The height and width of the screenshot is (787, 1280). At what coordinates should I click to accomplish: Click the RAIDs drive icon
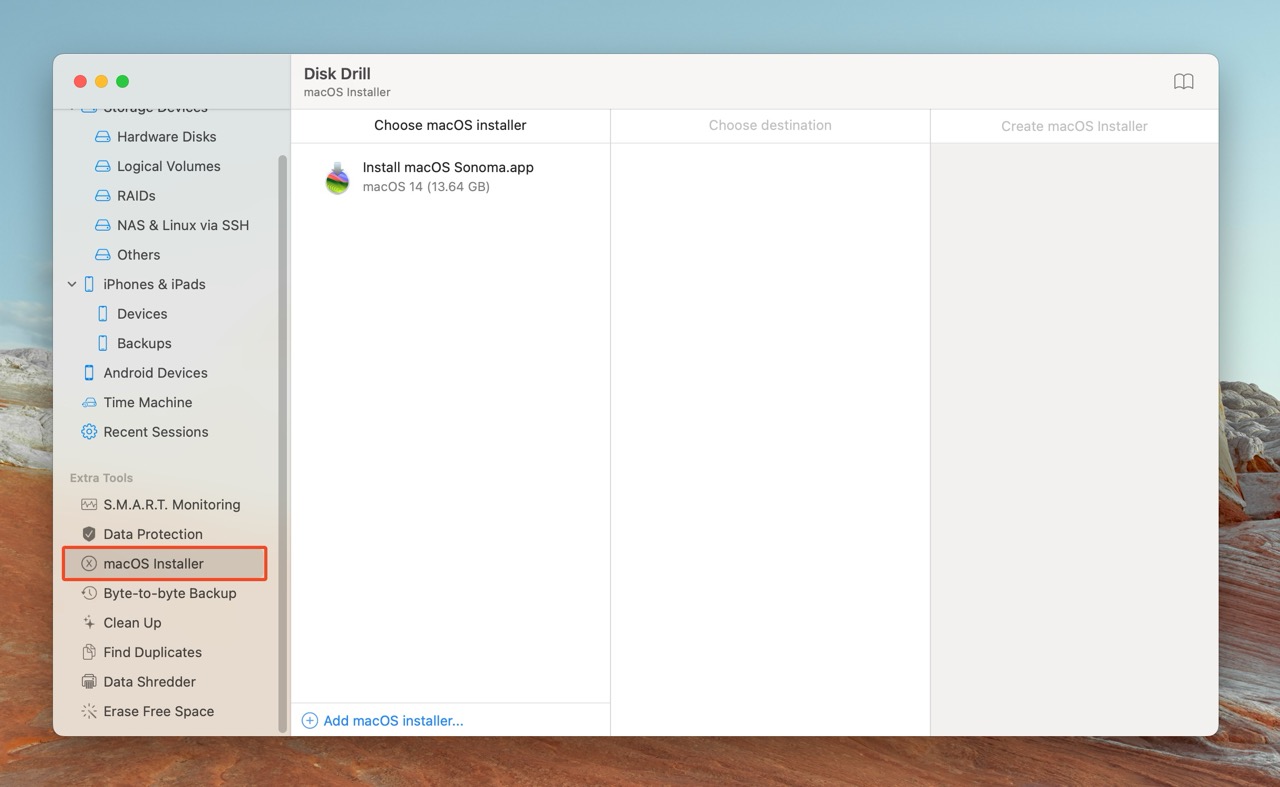pyautogui.click(x=102, y=196)
